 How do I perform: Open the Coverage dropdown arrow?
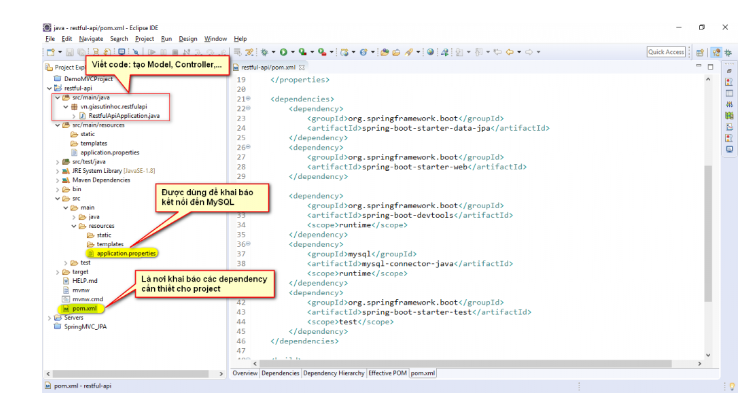pyautogui.click(x=312, y=52)
